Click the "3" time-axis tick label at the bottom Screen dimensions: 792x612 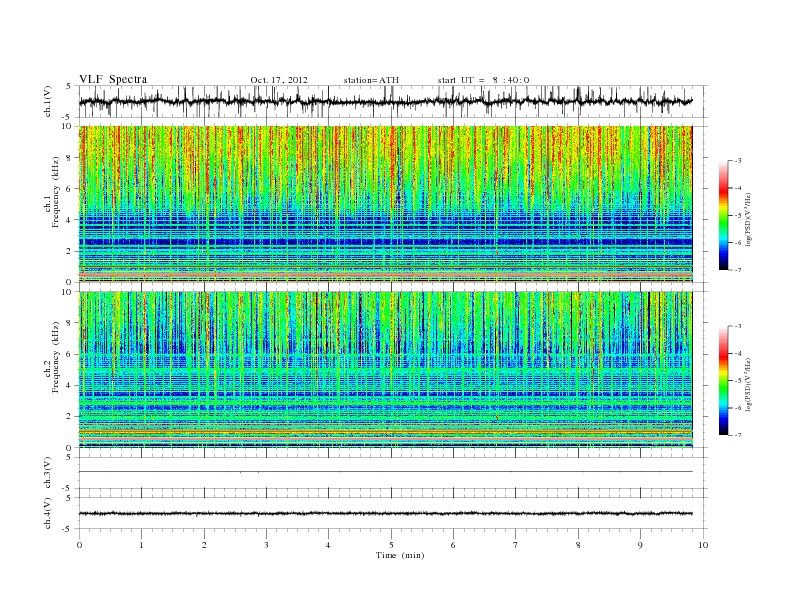coord(266,545)
